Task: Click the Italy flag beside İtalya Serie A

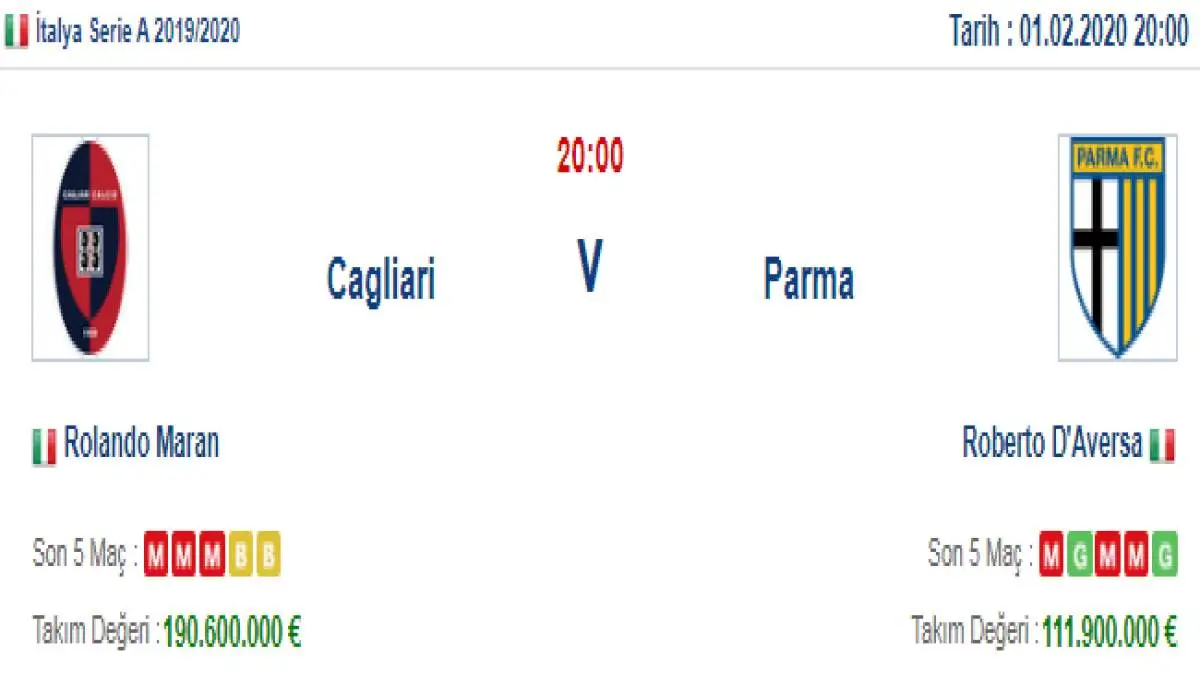Action: (x=16, y=33)
